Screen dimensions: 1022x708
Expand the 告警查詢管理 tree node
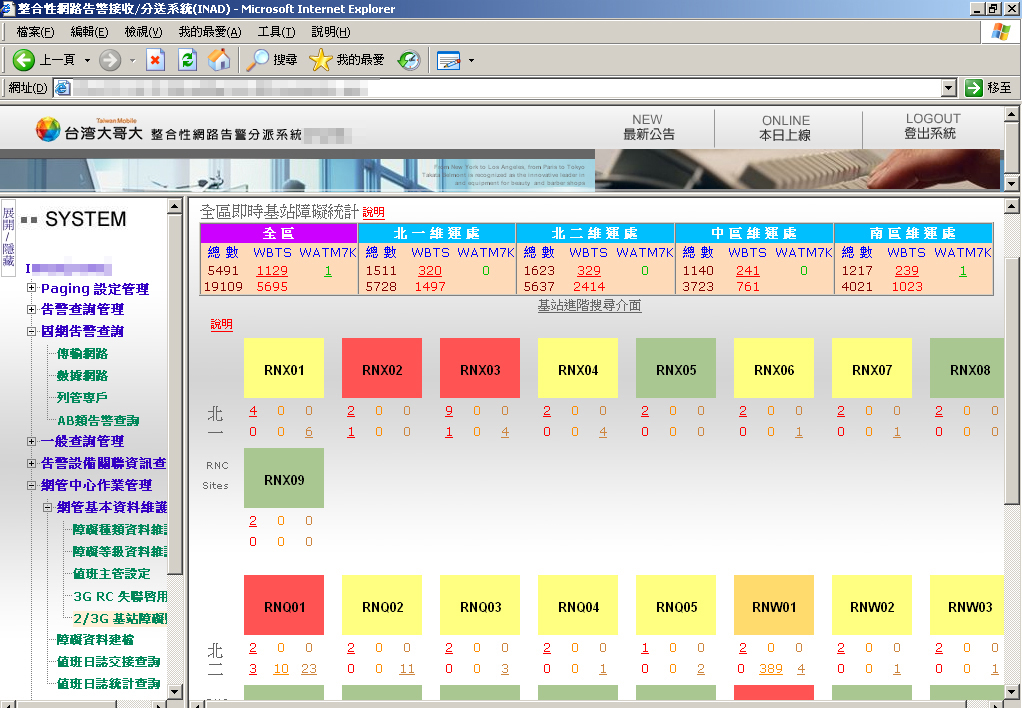click(32, 310)
